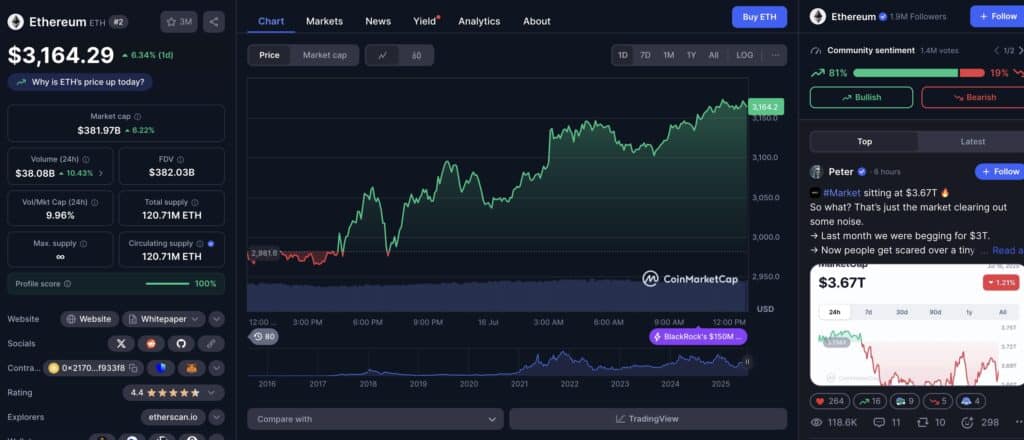1024x440 pixels.
Task: Repost Peter's post
Action: pos(931,422)
